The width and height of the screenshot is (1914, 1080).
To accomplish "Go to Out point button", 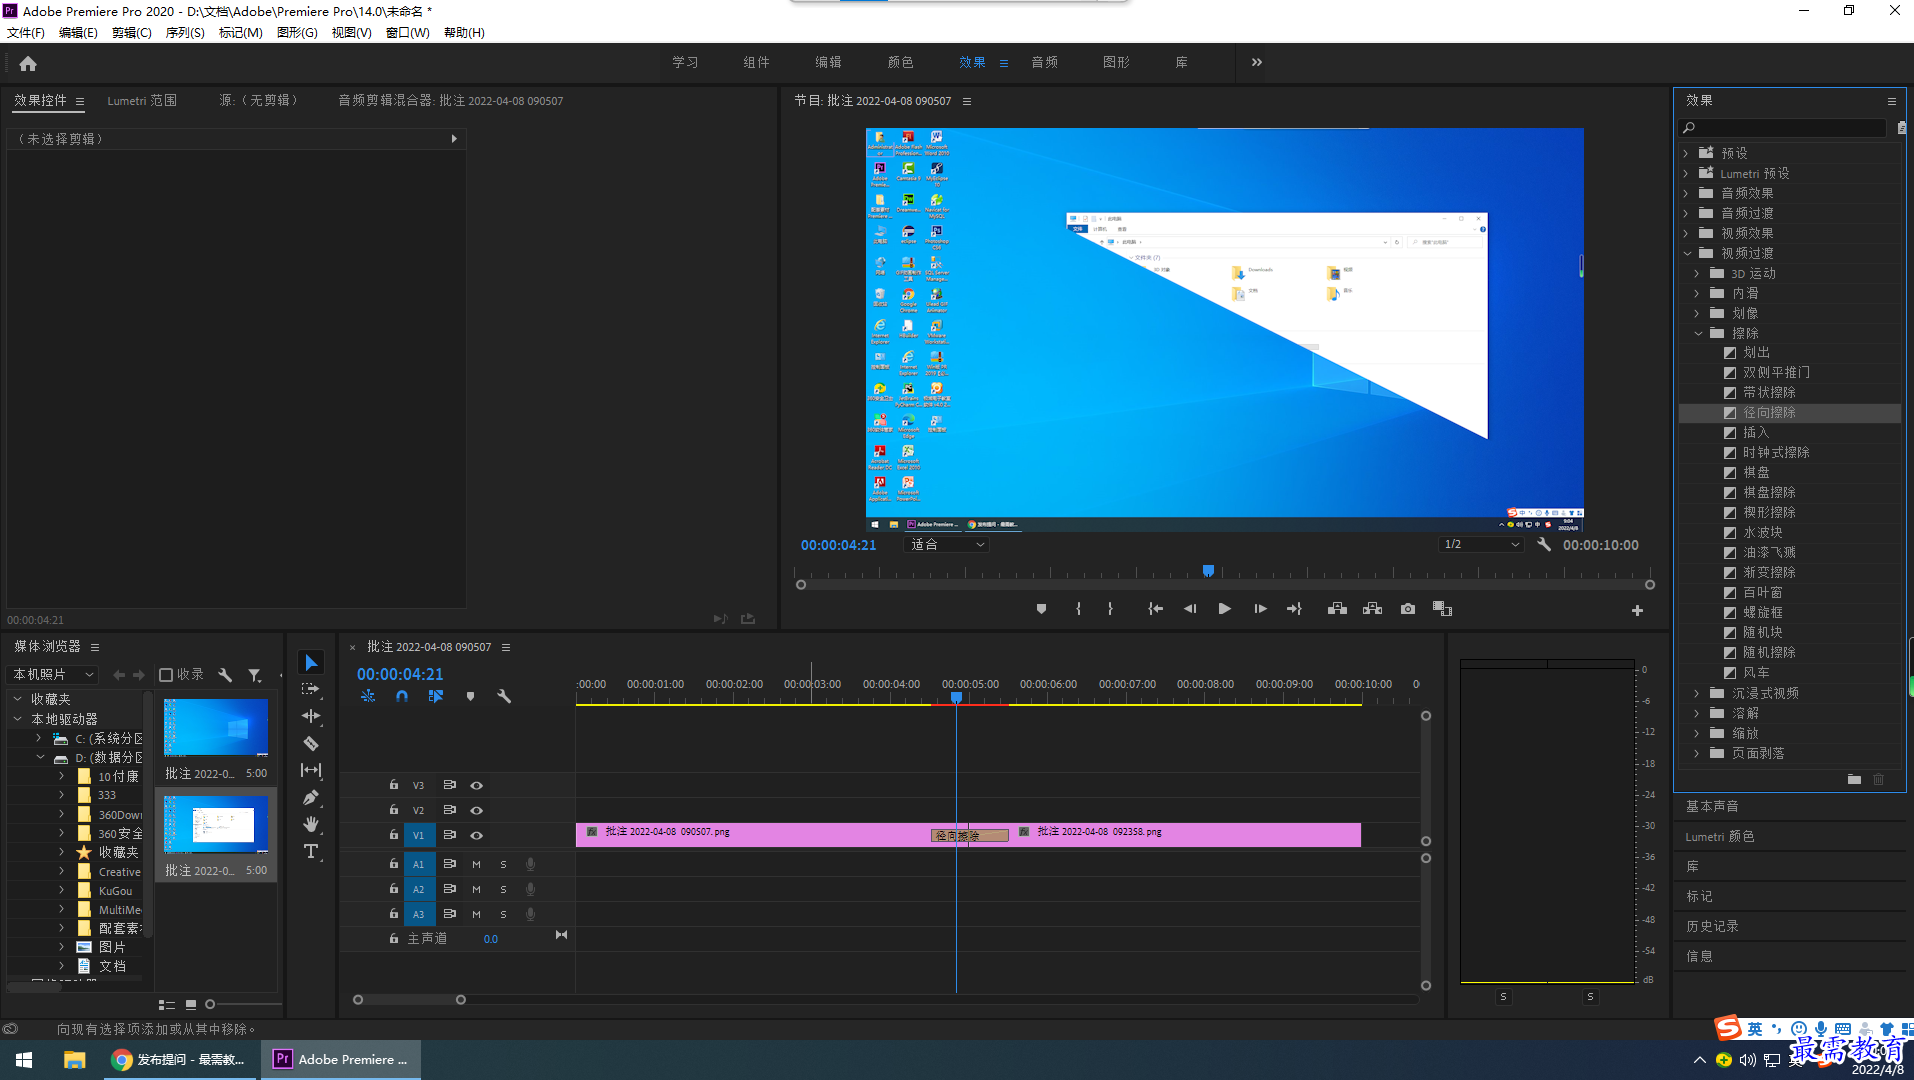I will (1294, 609).
